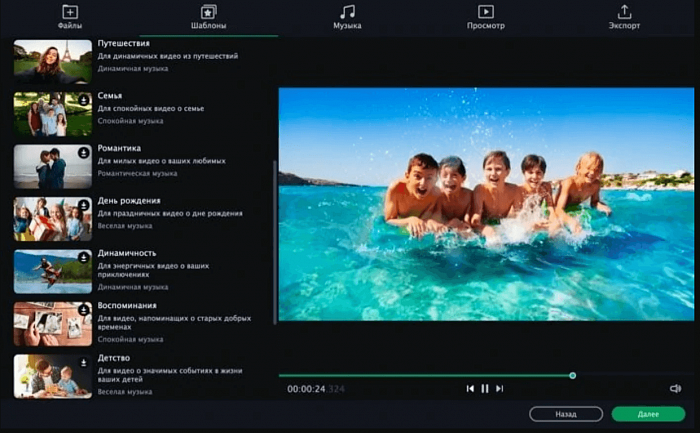Switch to the Просмотр tab
This screenshot has width=700, height=433.
[x=486, y=17]
